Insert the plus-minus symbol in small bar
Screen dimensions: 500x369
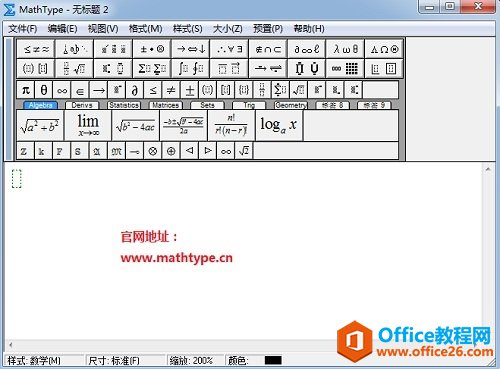pyautogui.click(x=189, y=90)
